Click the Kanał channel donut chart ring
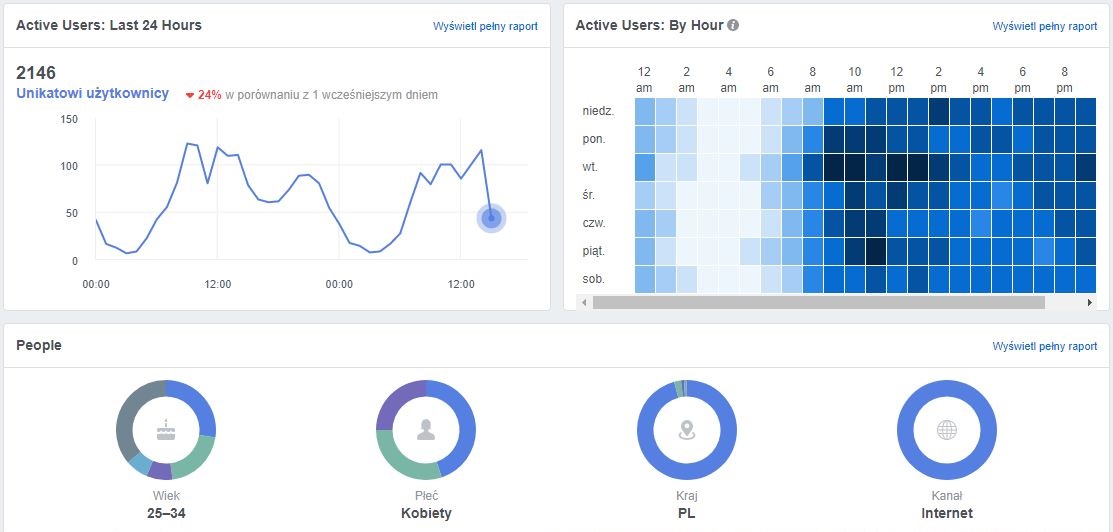The width and height of the screenshot is (1113, 532). click(x=947, y=430)
